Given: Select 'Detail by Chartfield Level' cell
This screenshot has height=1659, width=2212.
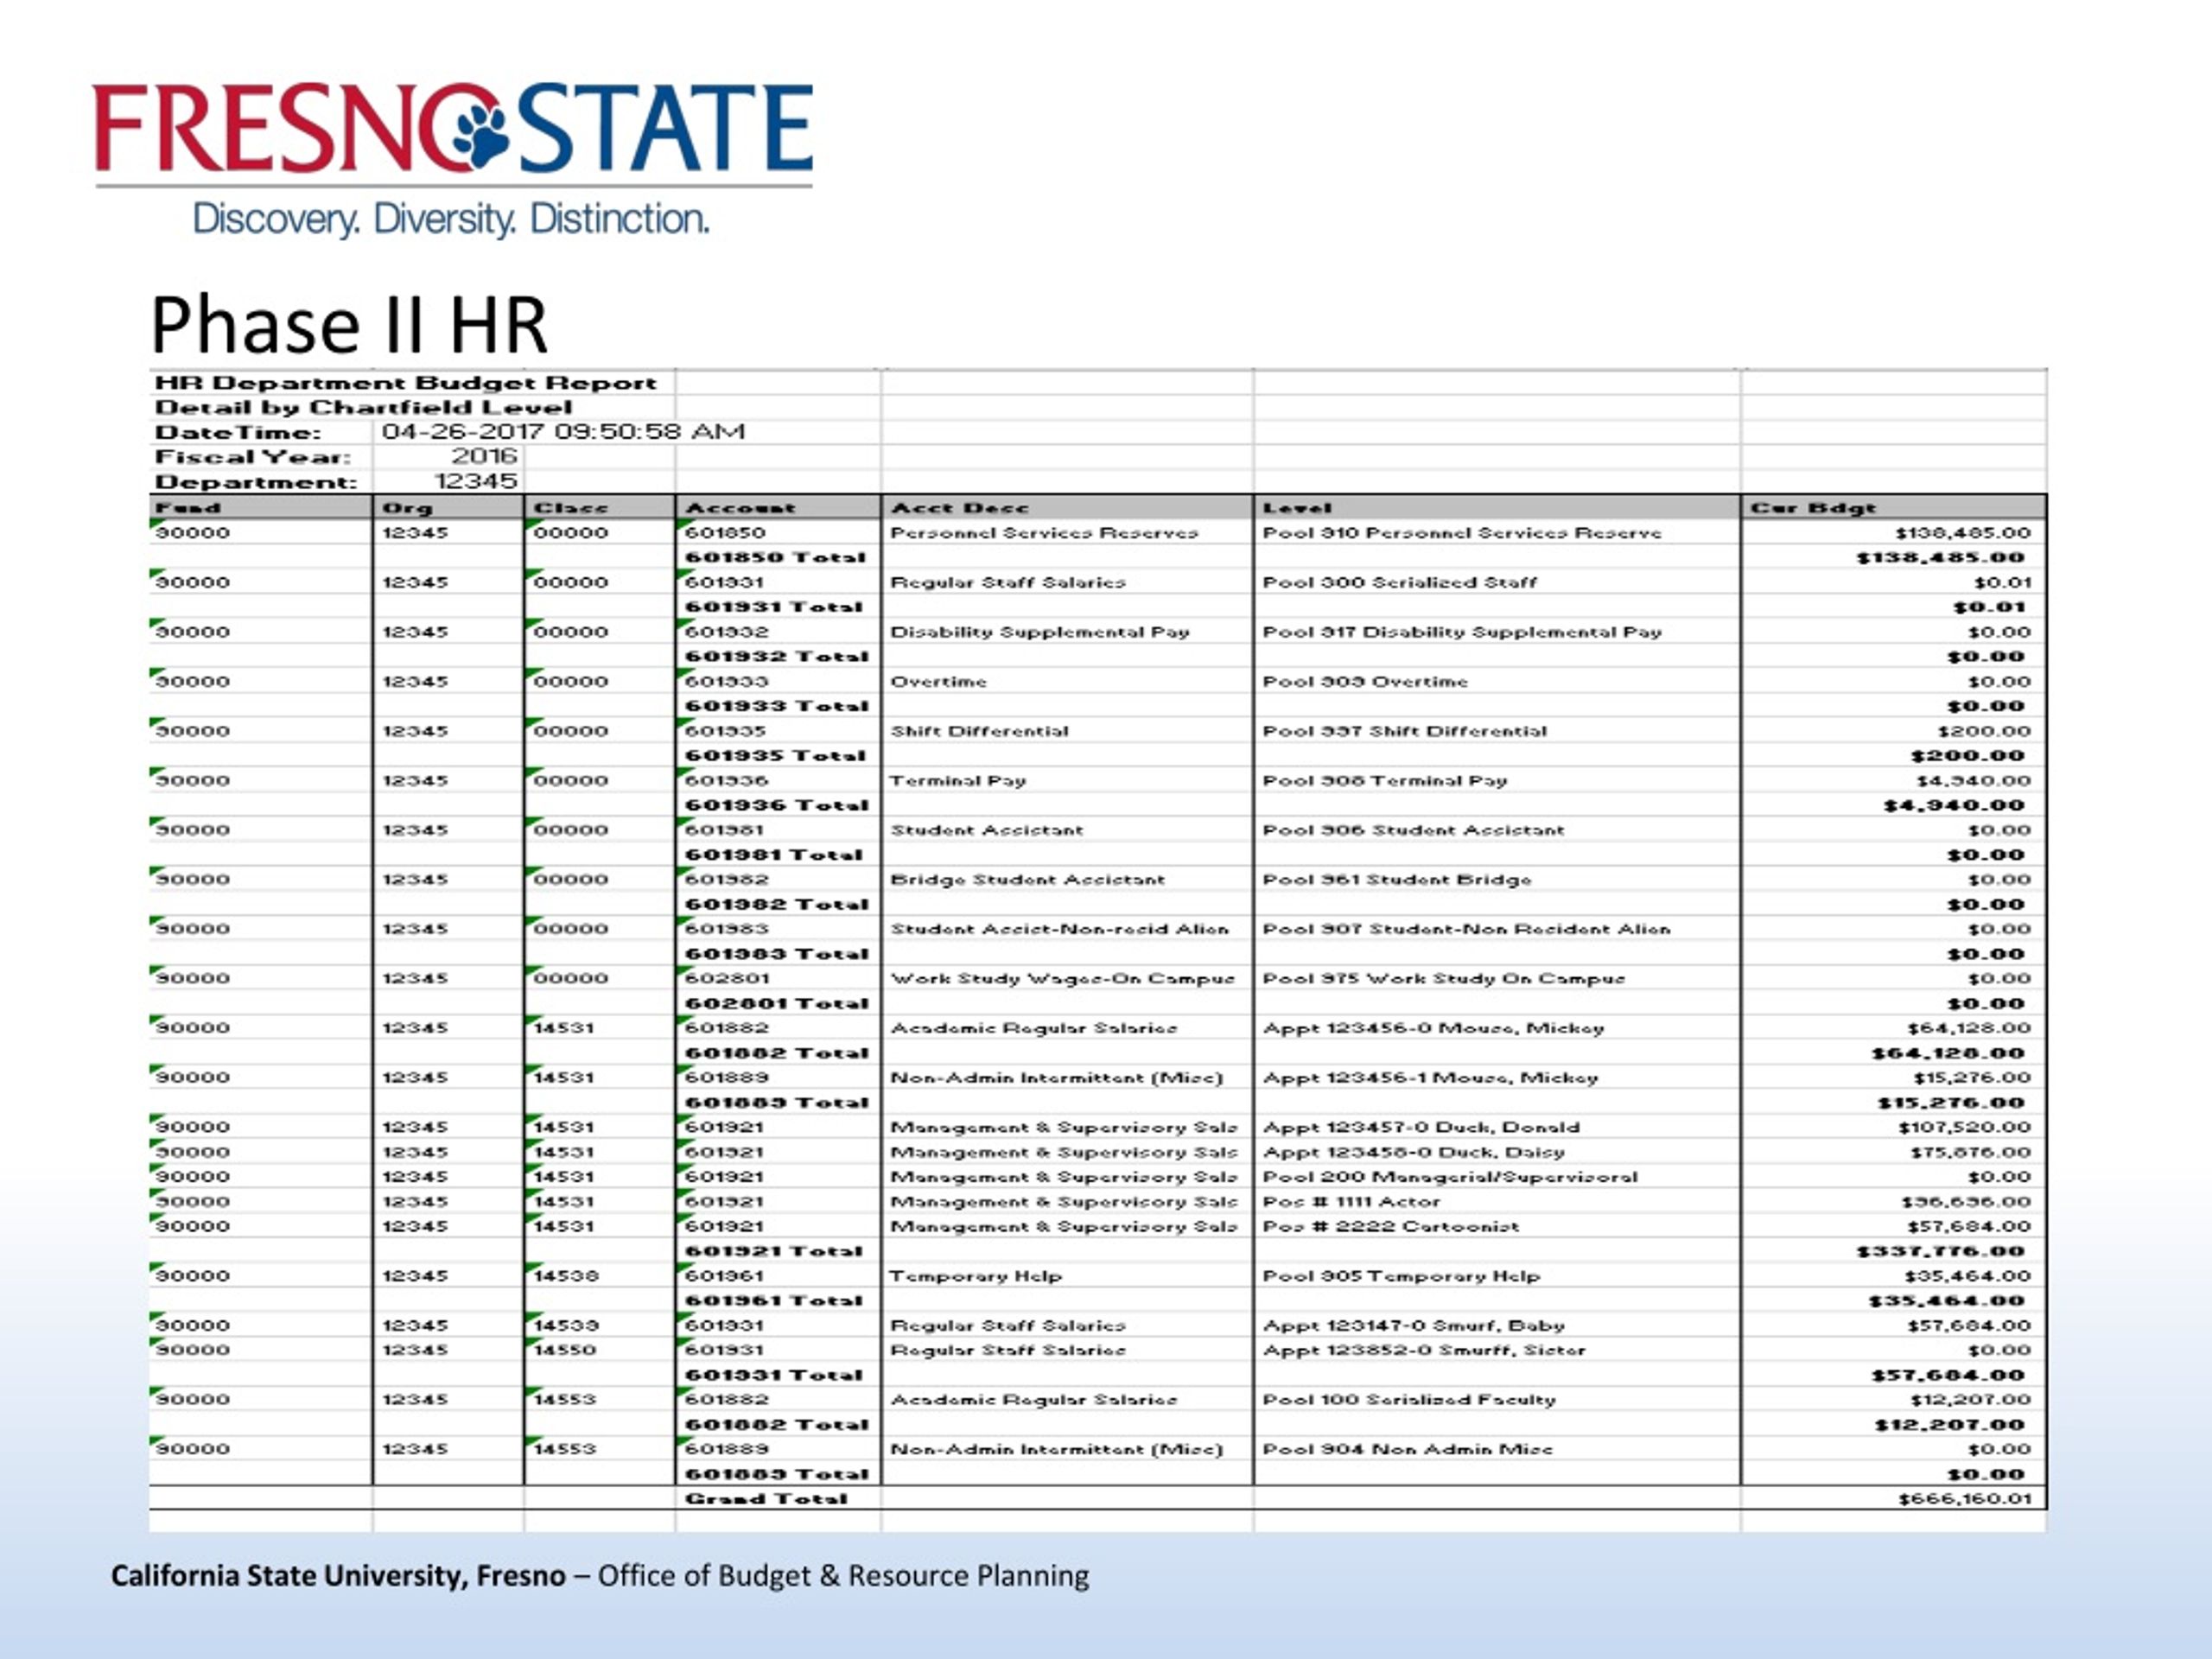Looking at the screenshot, I should 363,408.
